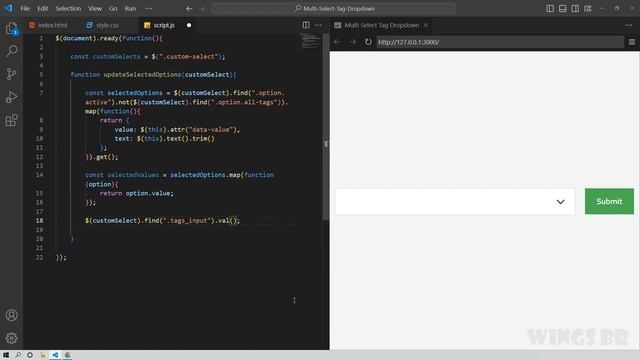Go forward with the title bar arrow
Image resolution: width=640 pixels, height=360 pixels.
202,9
